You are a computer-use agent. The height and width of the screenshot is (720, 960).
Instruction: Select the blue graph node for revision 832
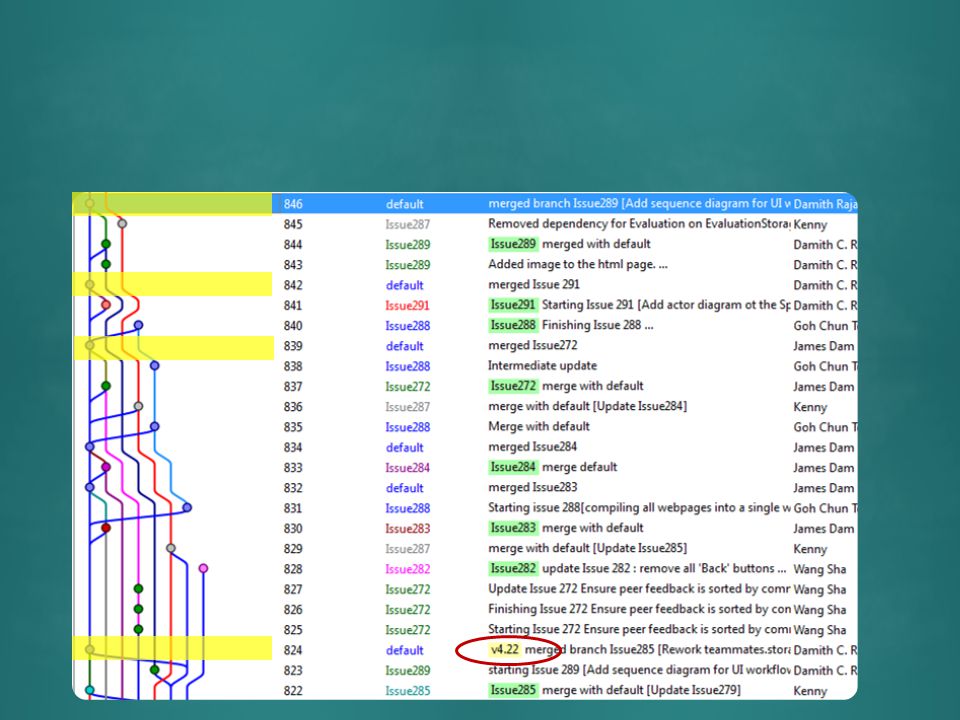pos(90,487)
